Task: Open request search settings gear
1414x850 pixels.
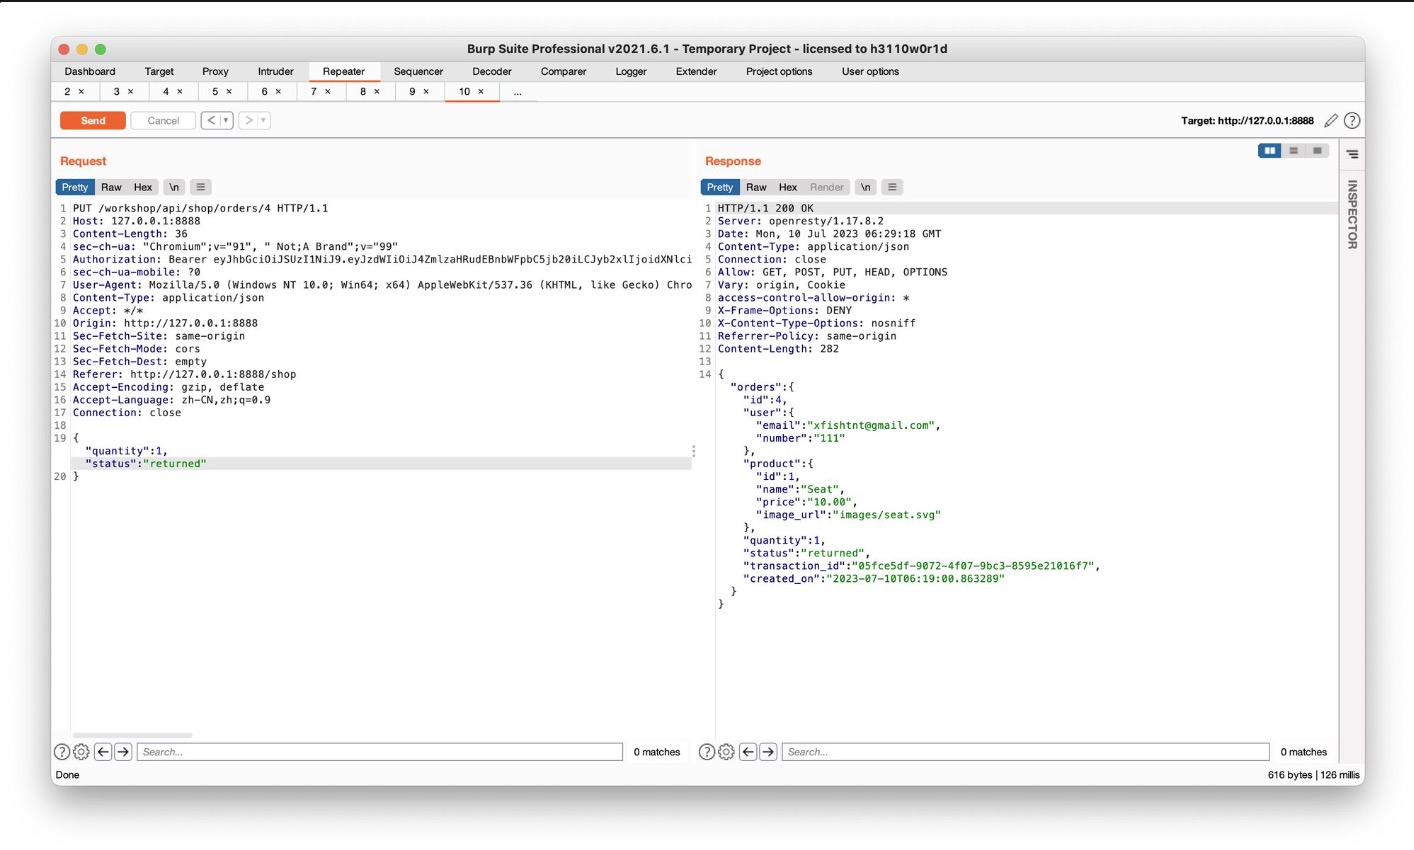Action: pyautogui.click(x=81, y=752)
